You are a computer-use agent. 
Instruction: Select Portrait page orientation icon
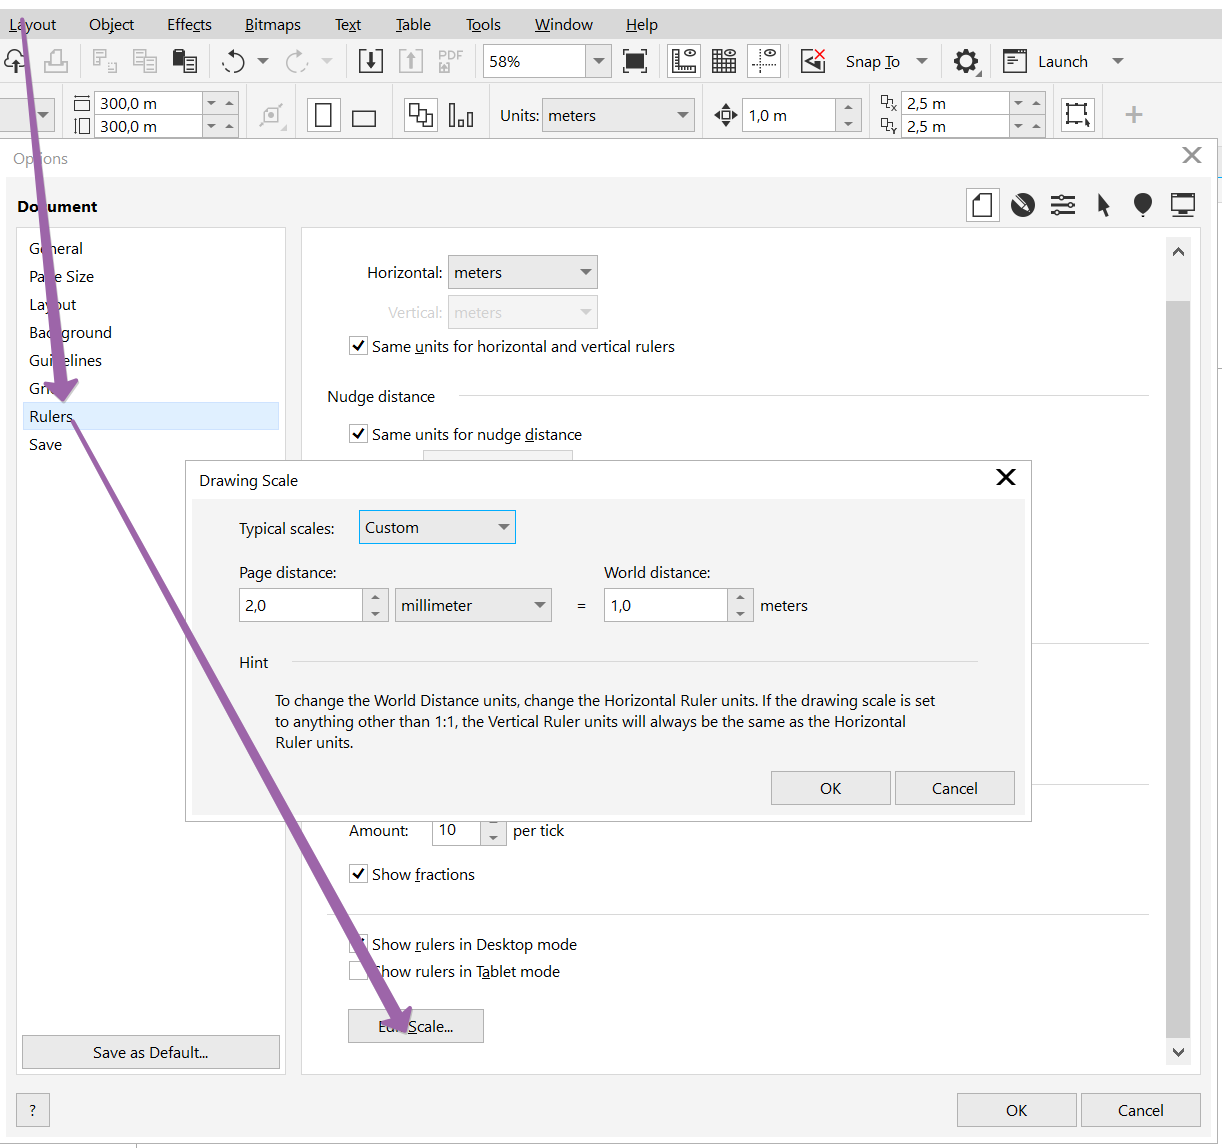(323, 115)
